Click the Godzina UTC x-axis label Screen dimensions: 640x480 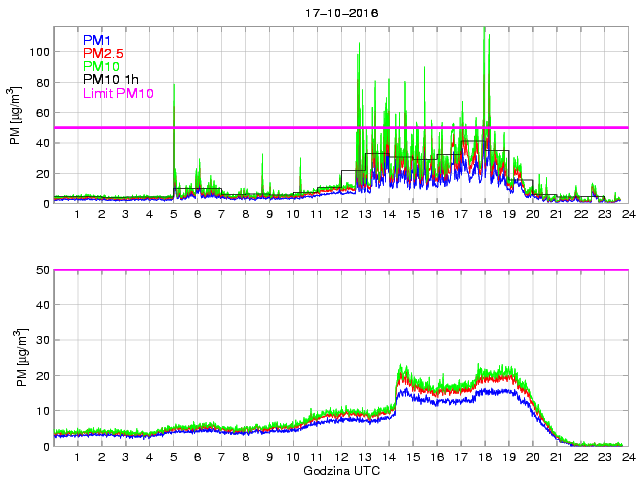click(x=339, y=470)
